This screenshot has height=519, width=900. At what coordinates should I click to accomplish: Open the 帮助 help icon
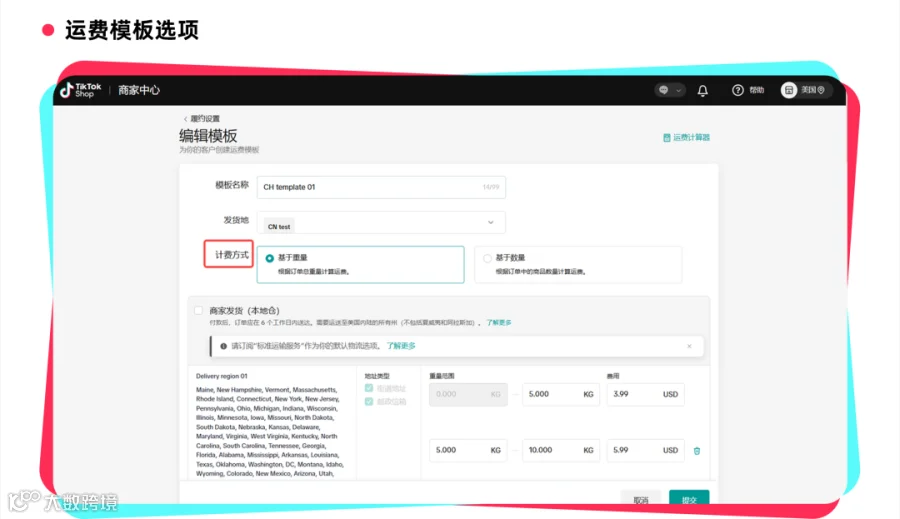tap(738, 90)
